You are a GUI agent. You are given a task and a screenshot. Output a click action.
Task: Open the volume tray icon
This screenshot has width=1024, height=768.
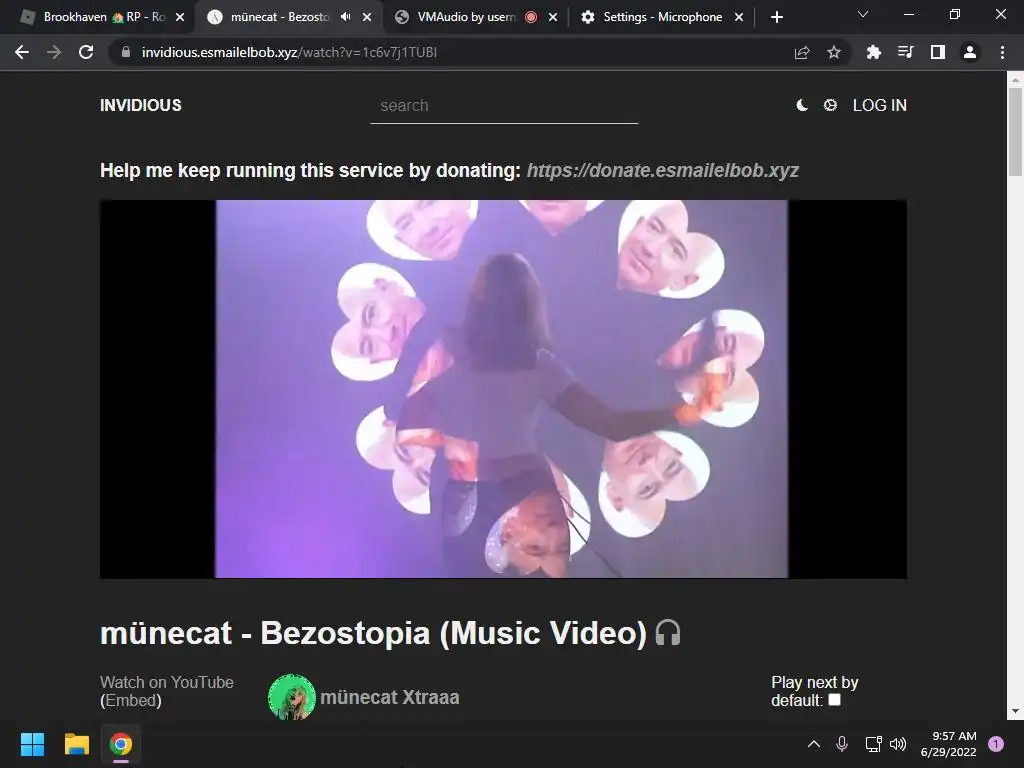(x=898, y=744)
